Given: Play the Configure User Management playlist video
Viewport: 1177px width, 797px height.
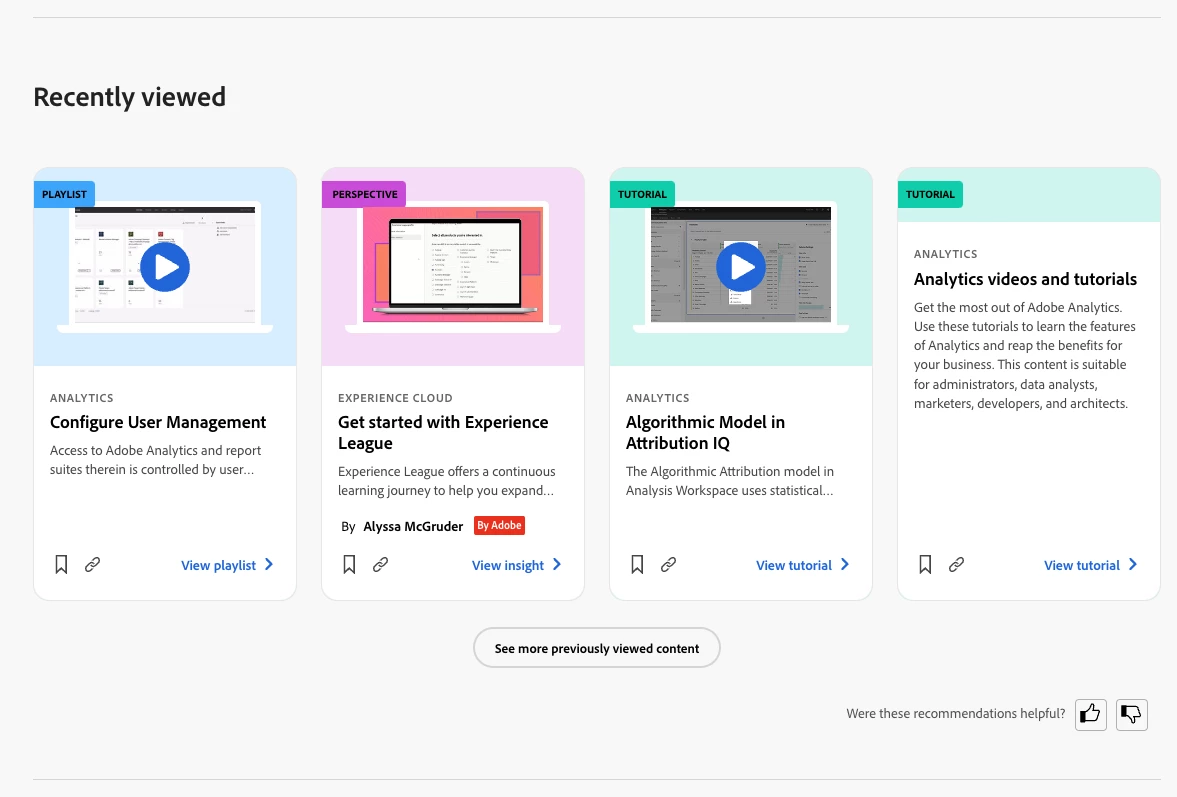Looking at the screenshot, I should tap(165, 266).
